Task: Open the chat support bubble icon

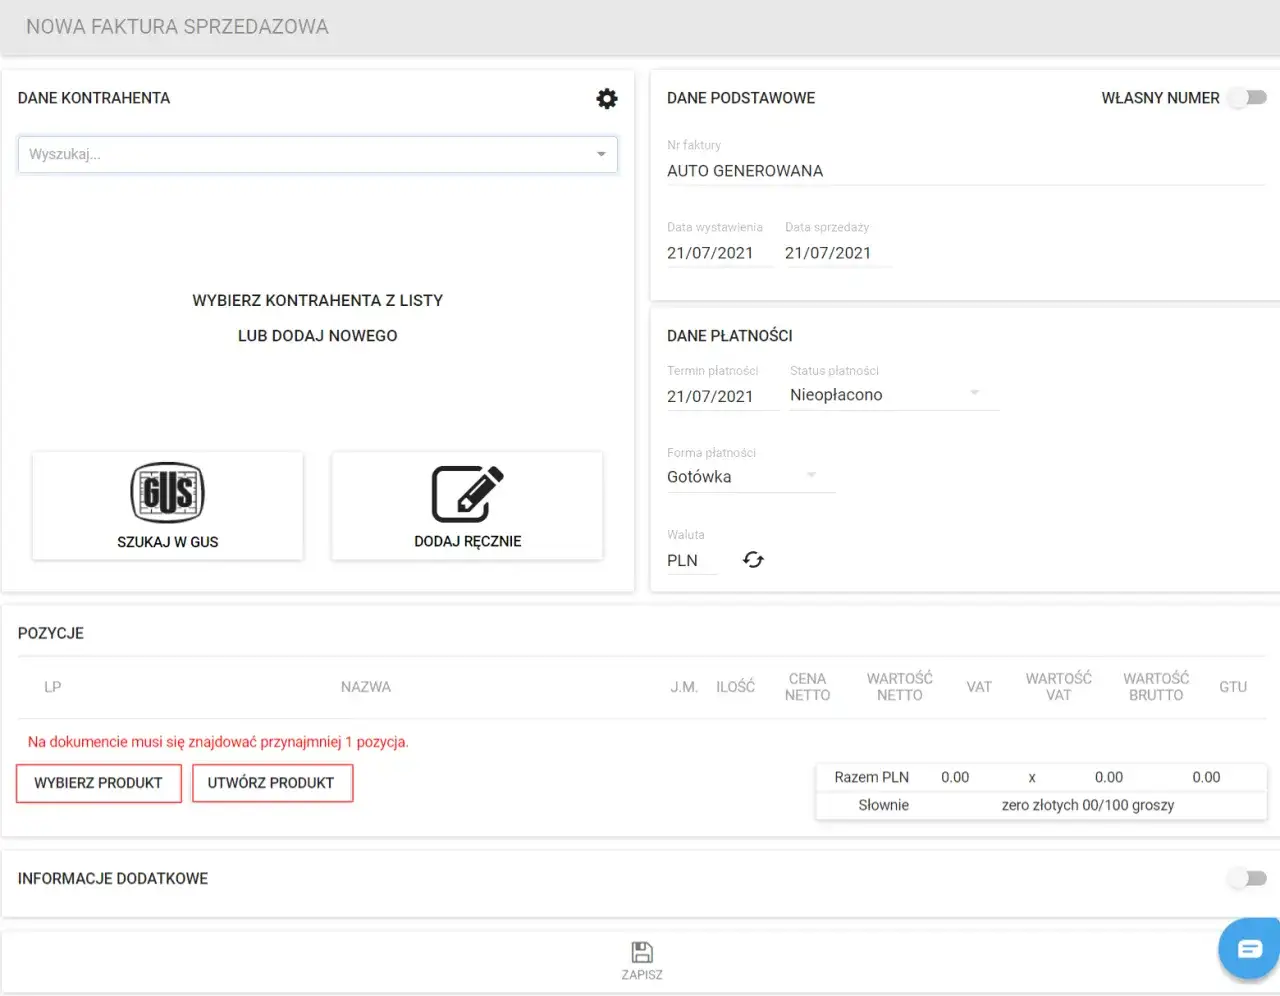Action: point(1249,948)
